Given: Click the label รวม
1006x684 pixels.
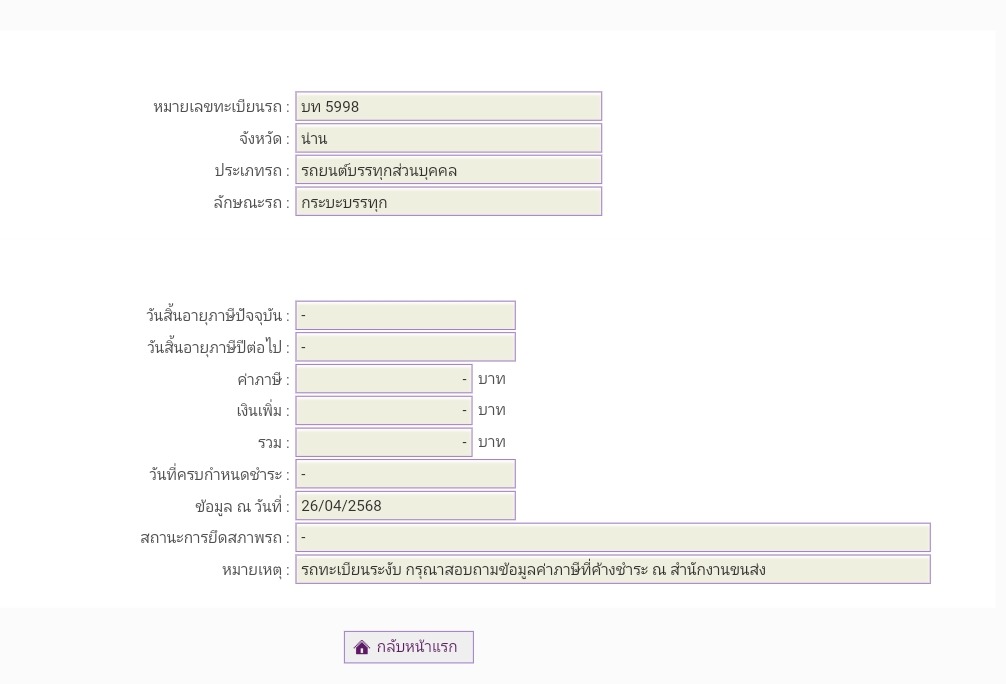Looking at the screenshot, I should [274, 443].
